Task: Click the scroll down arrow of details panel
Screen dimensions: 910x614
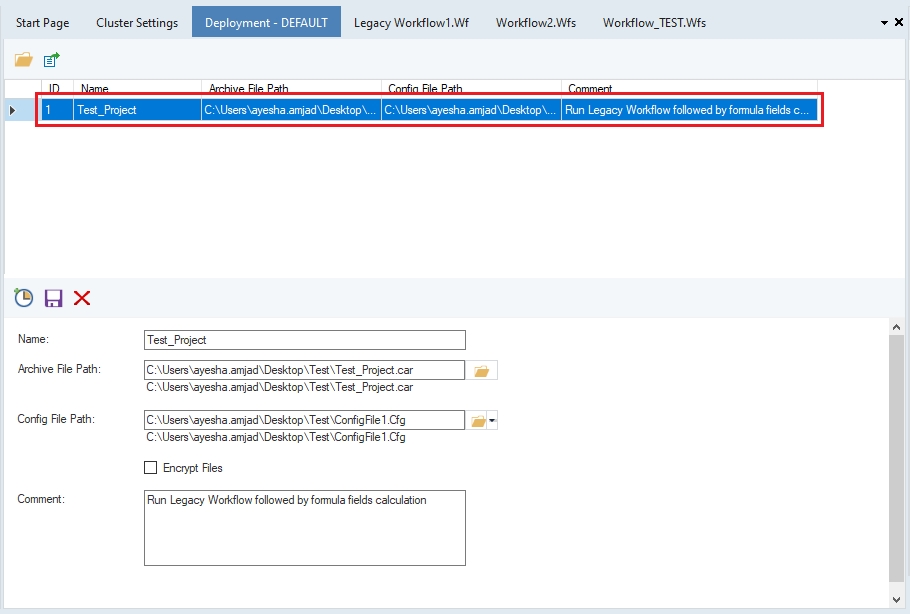Action: click(x=897, y=598)
